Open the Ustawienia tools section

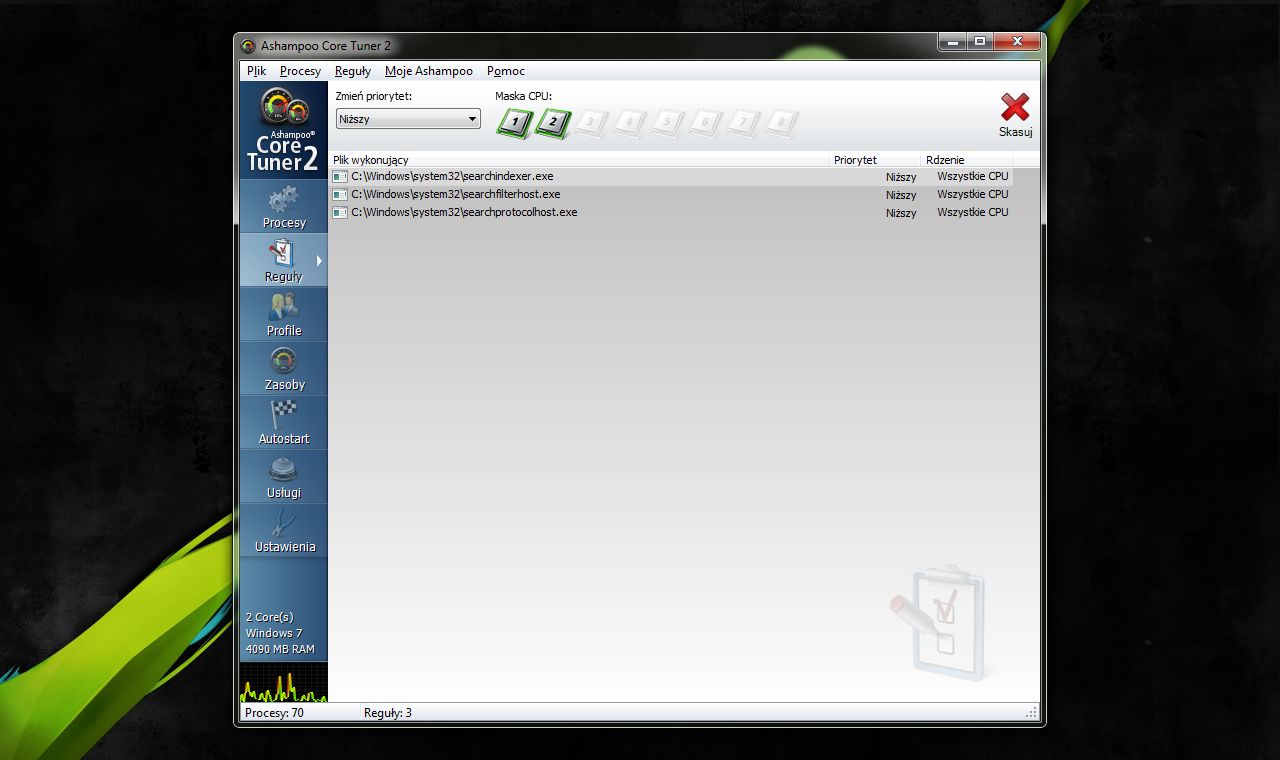(284, 530)
